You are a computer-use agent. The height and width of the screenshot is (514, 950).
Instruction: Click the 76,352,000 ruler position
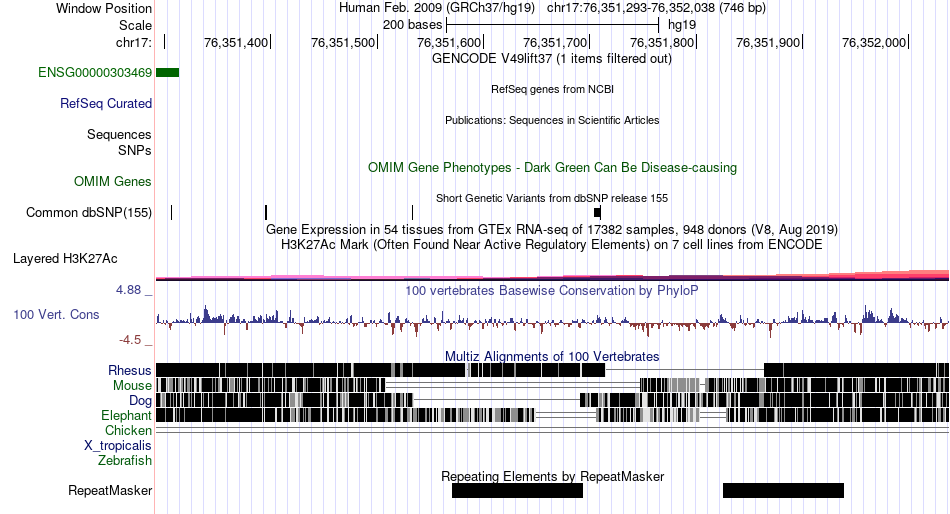click(874, 42)
